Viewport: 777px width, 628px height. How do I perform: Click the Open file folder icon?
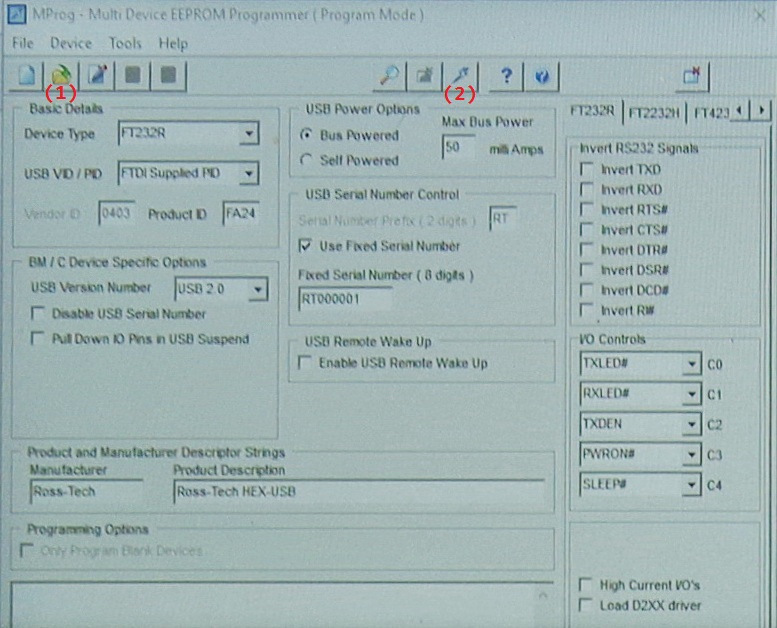(x=61, y=76)
